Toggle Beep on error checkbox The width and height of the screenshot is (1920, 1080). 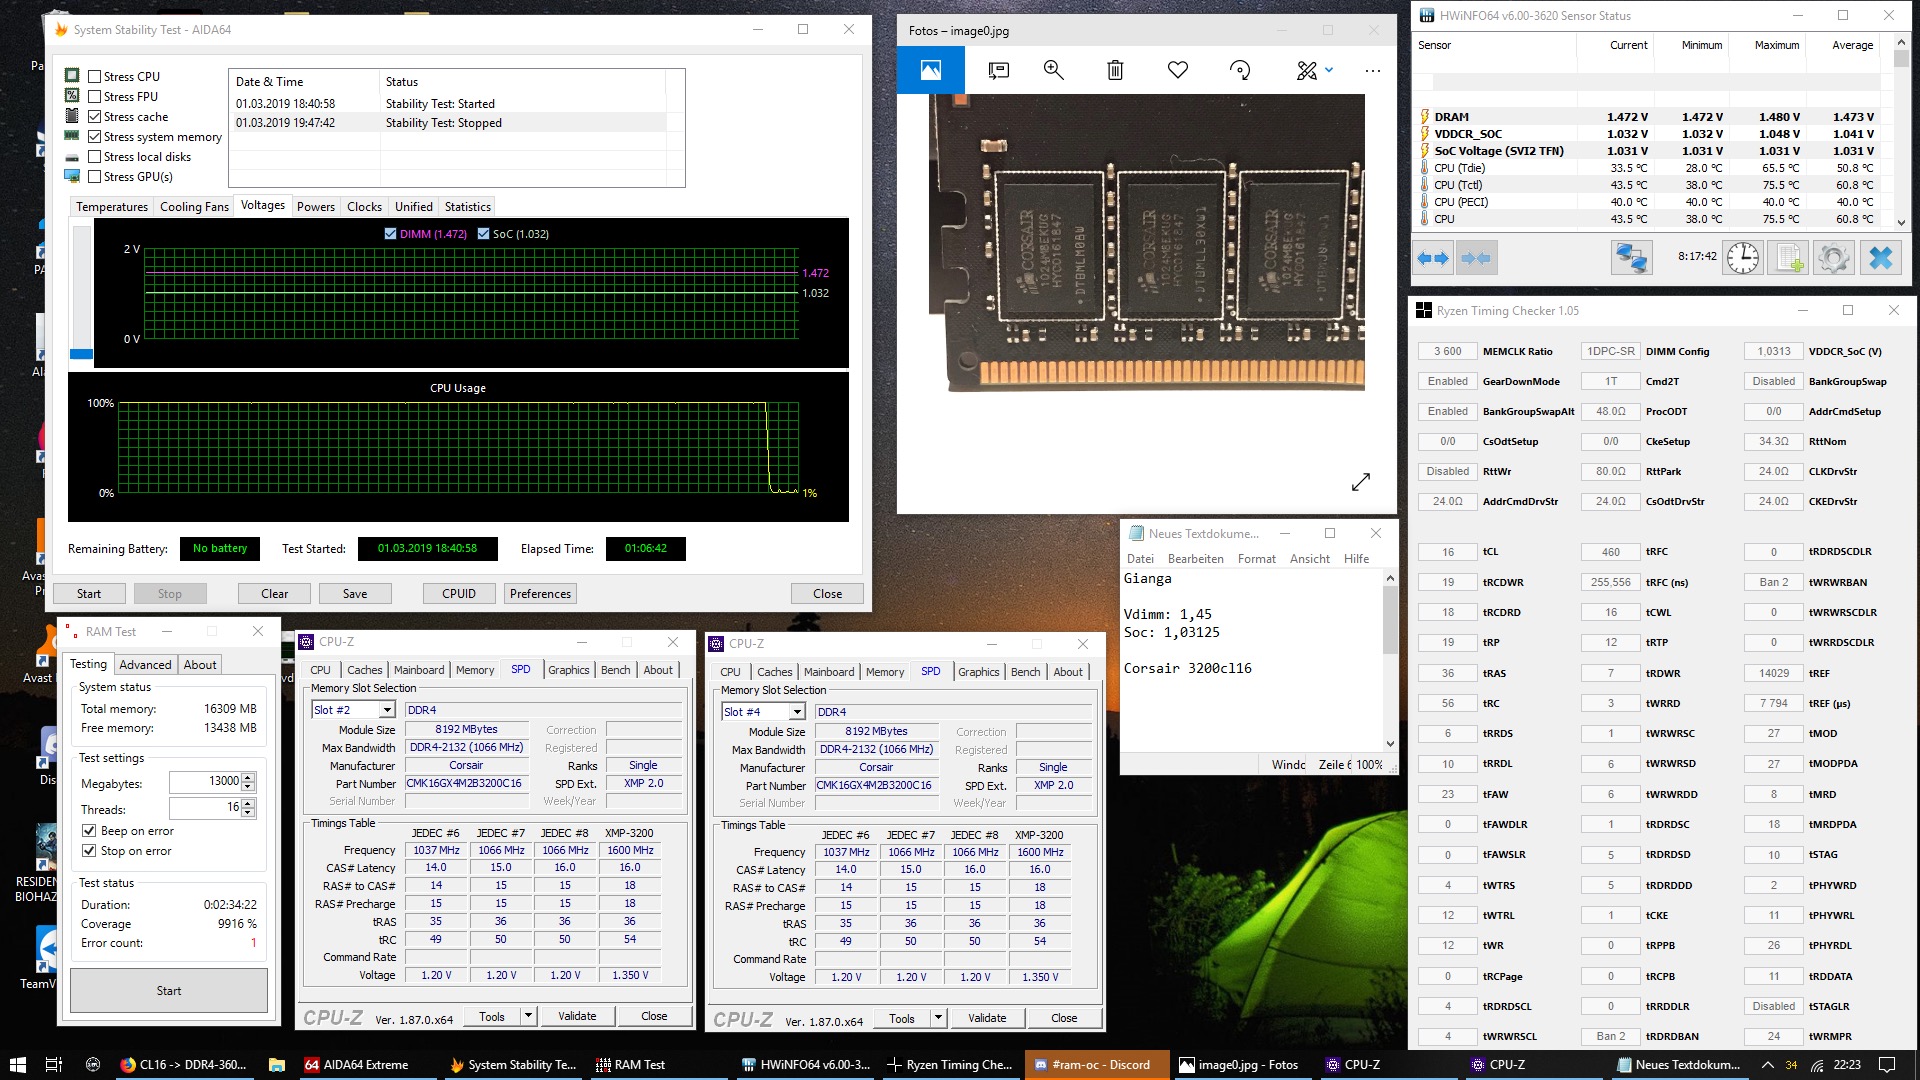pyautogui.click(x=90, y=831)
